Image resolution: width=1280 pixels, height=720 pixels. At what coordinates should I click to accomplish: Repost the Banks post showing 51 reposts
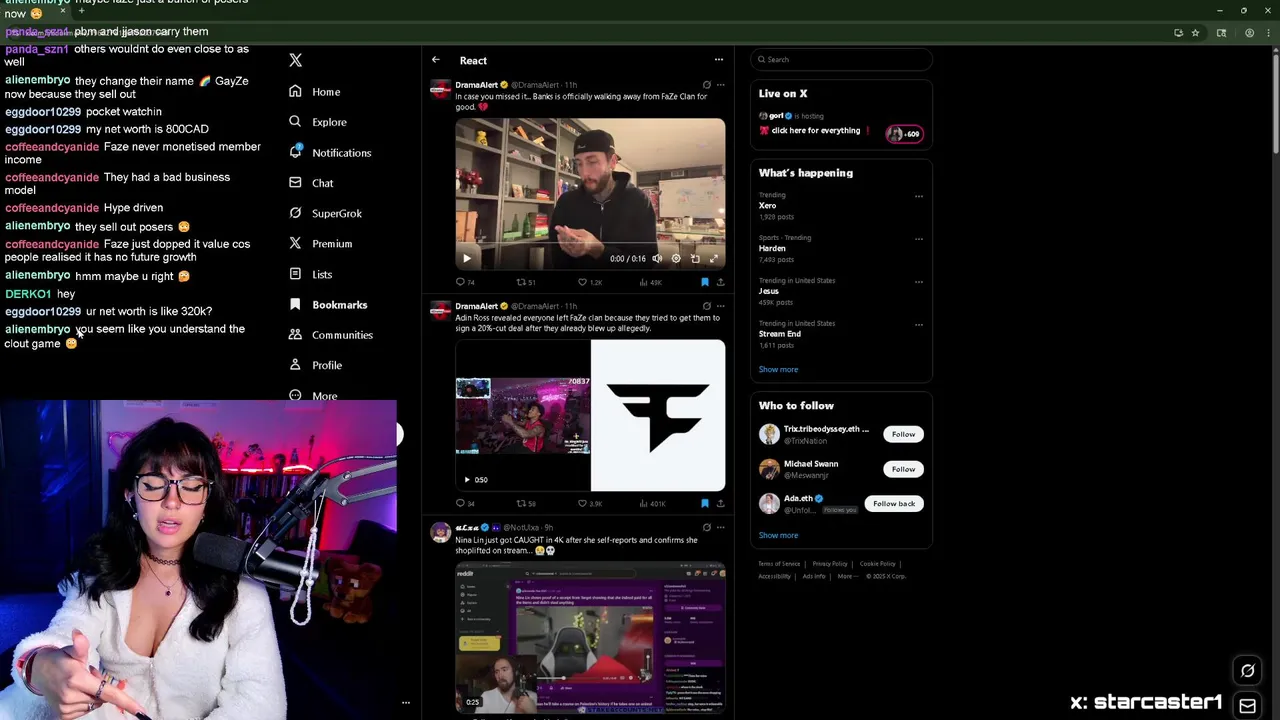click(526, 282)
